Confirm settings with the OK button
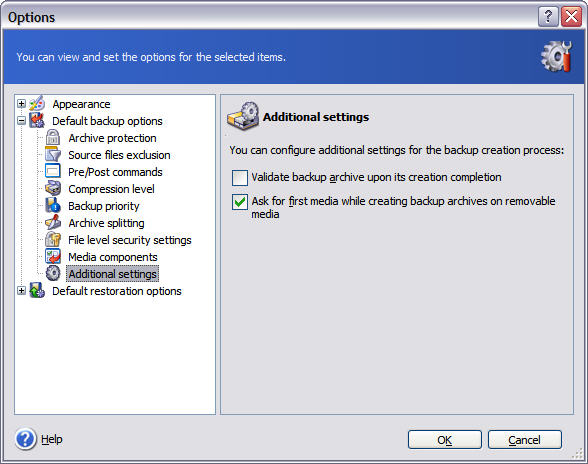The width and height of the screenshot is (588, 464). point(445,440)
